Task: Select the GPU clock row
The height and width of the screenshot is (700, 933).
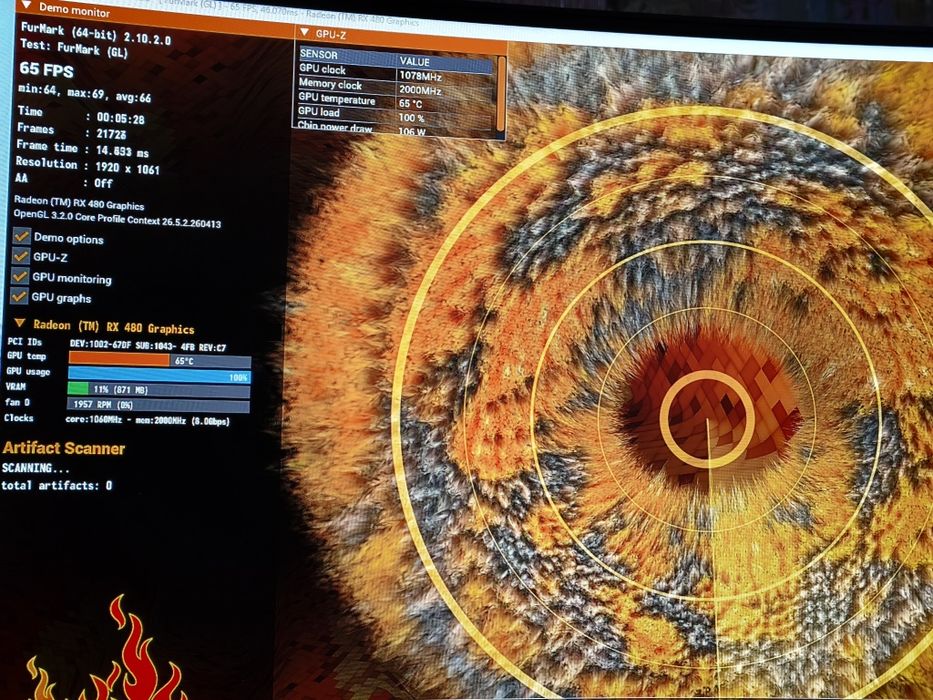Action: coord(396,73)
